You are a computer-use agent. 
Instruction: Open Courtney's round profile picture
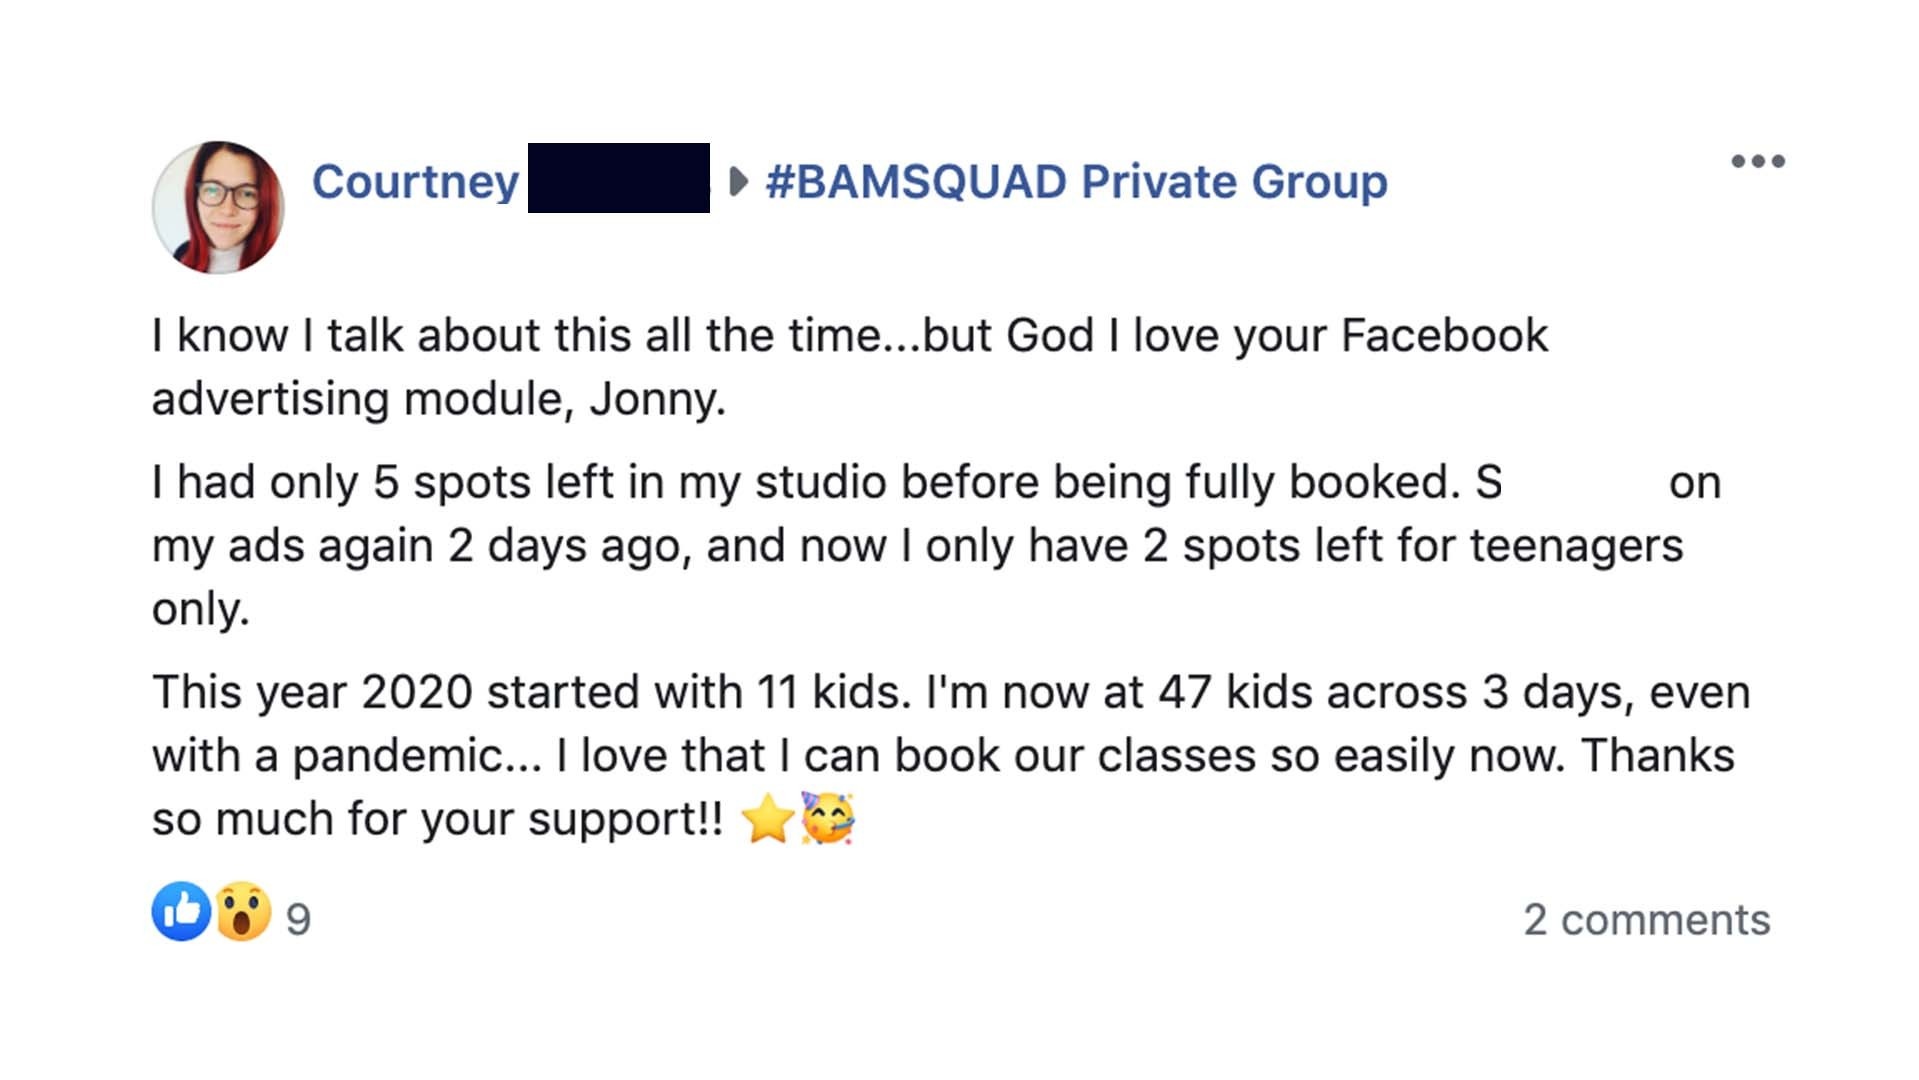pos(218,207)
